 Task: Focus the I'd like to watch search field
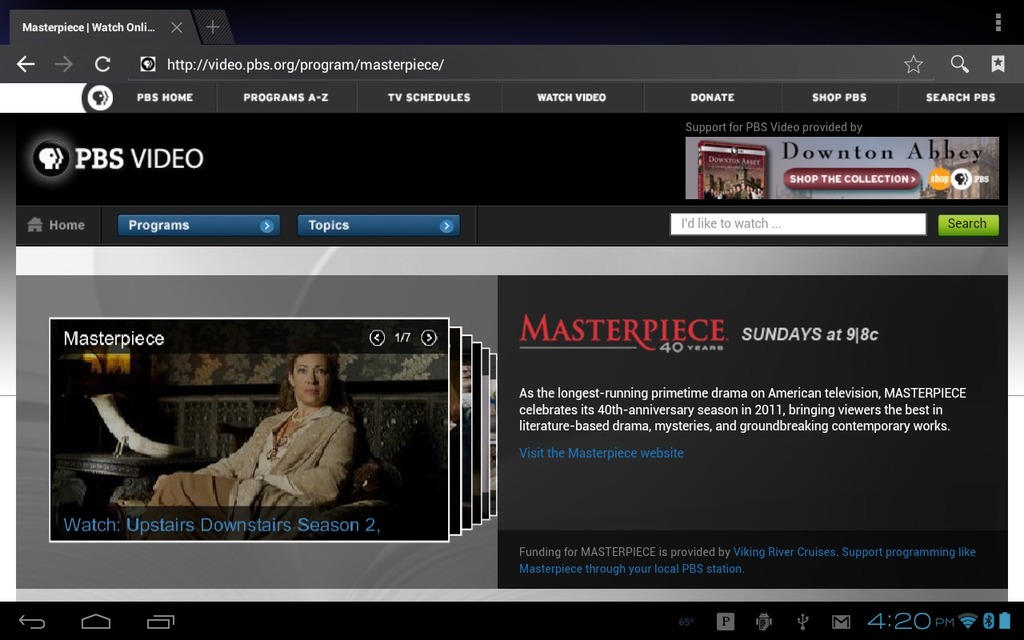[798, 224]
